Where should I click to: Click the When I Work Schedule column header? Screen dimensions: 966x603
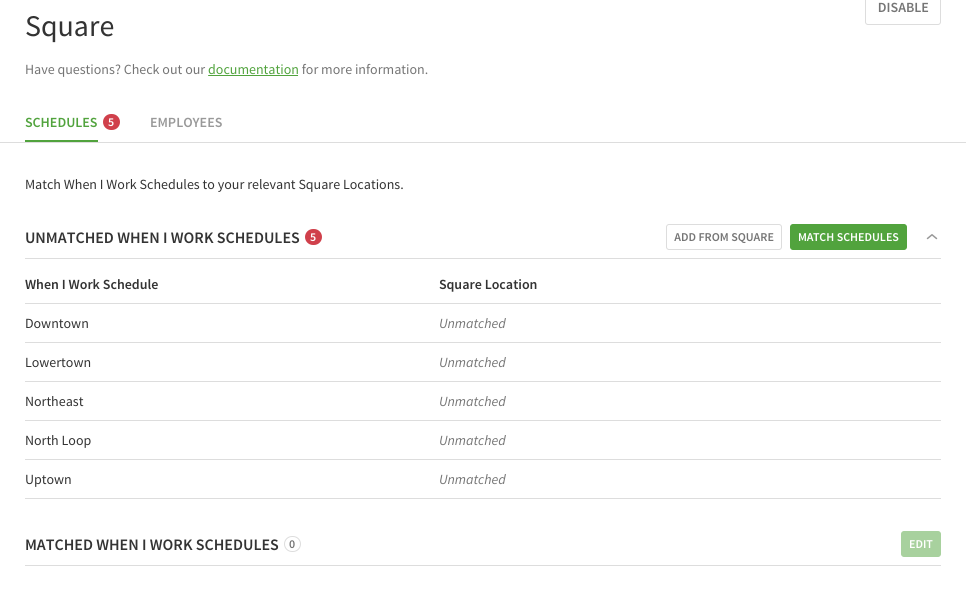[x=91, y=284]
